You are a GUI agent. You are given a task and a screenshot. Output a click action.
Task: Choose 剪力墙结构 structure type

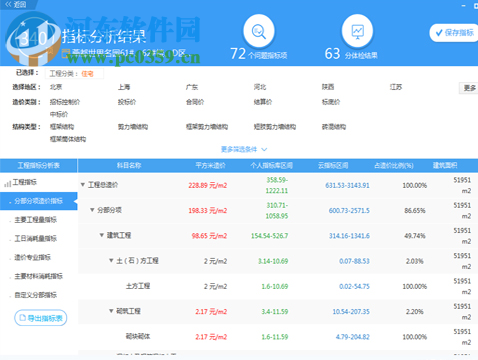tap(133, 127)
